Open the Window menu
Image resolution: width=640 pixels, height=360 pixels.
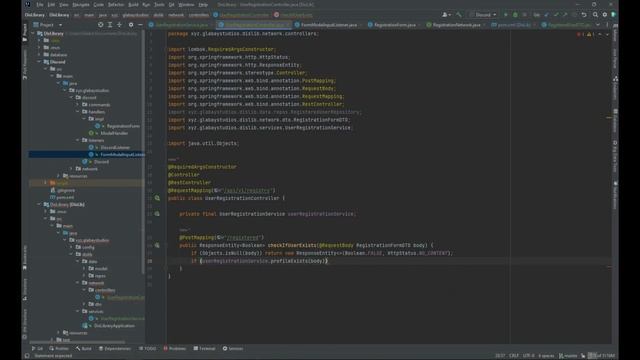(186, 4)
